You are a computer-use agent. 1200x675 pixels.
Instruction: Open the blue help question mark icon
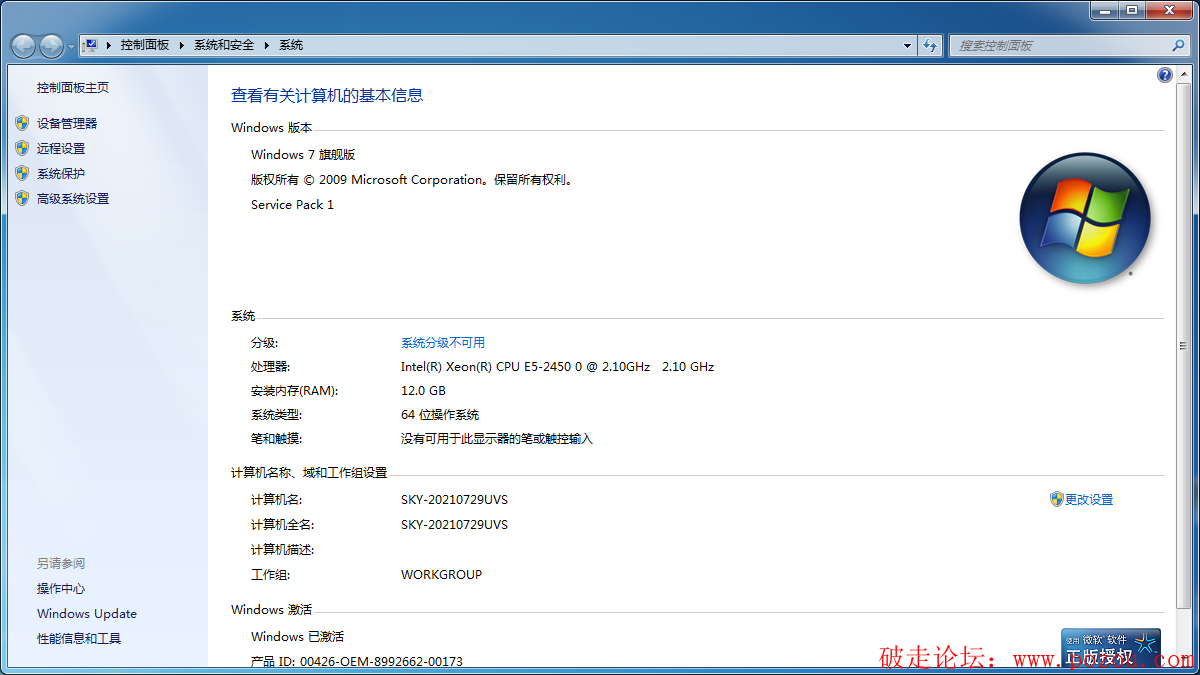click(x=1165, y=75)
